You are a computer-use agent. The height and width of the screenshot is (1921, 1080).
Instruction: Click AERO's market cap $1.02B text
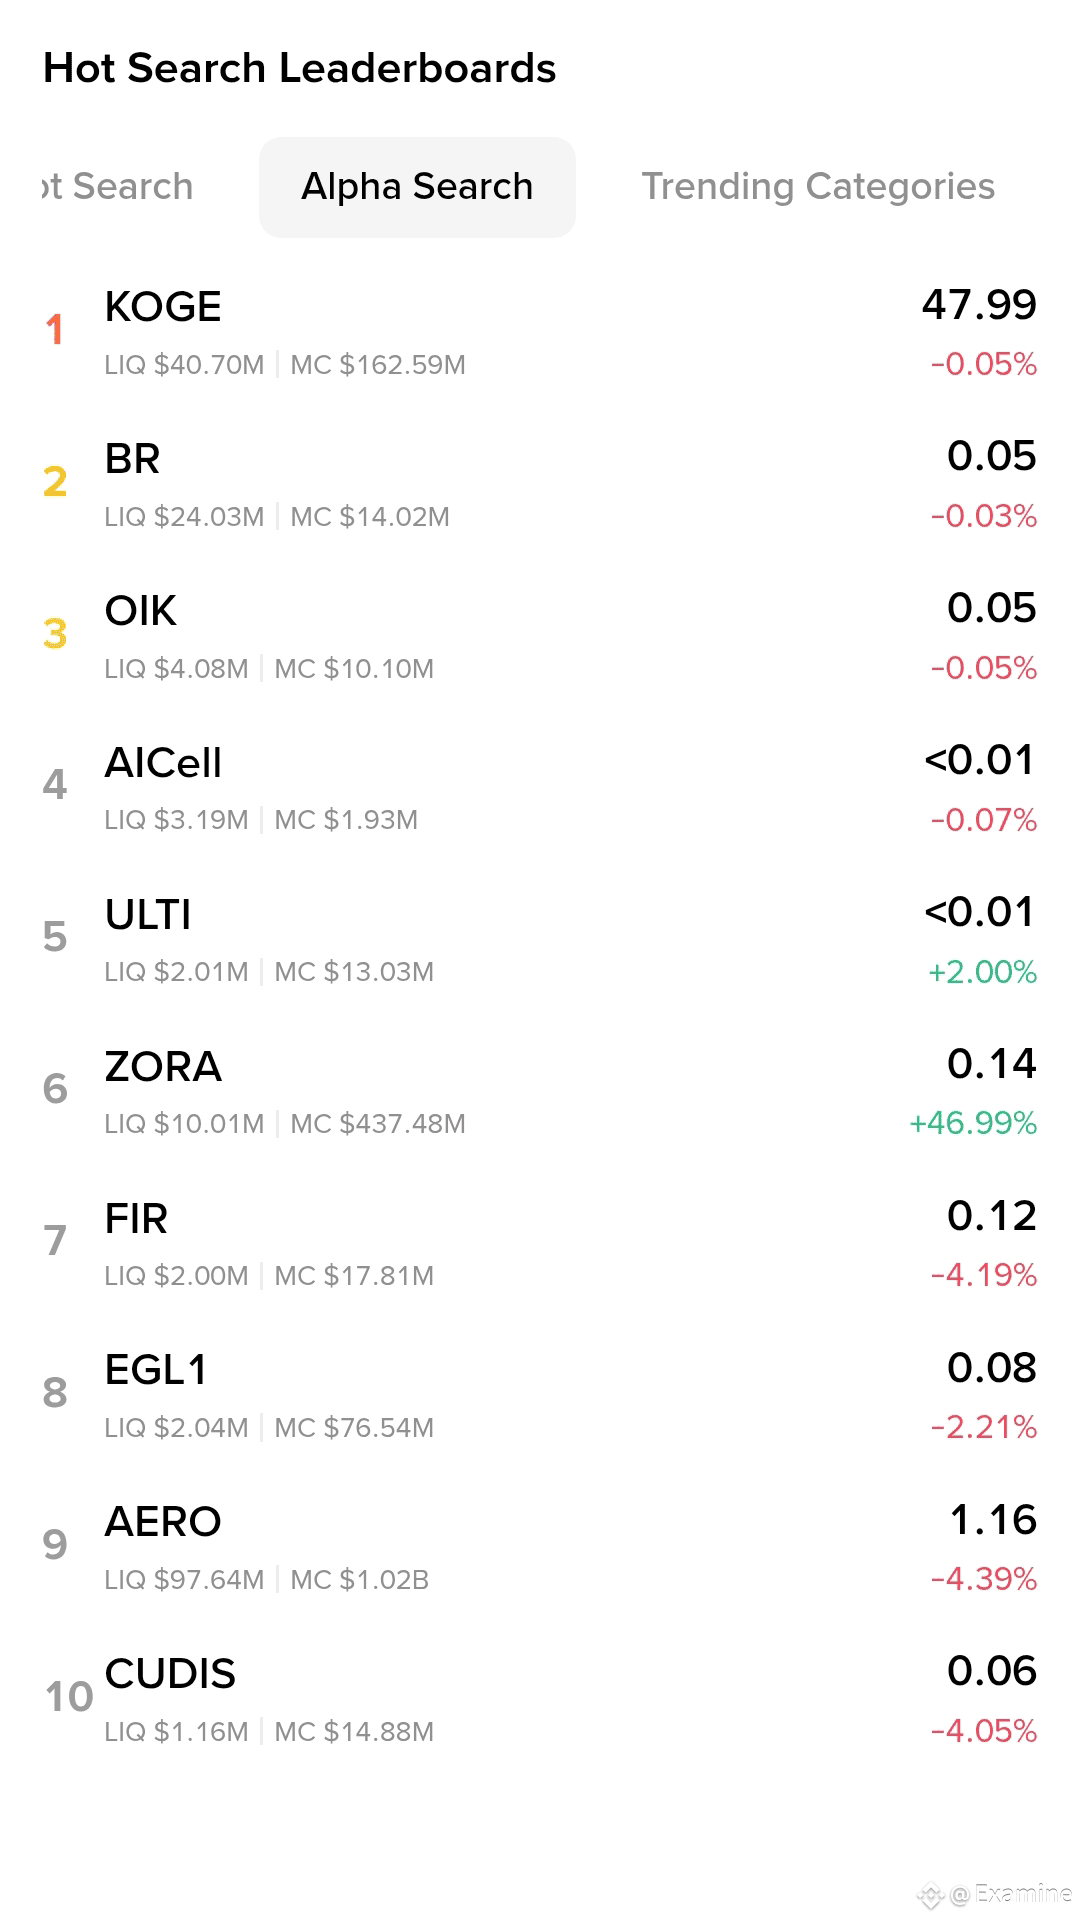point(359,1580)
